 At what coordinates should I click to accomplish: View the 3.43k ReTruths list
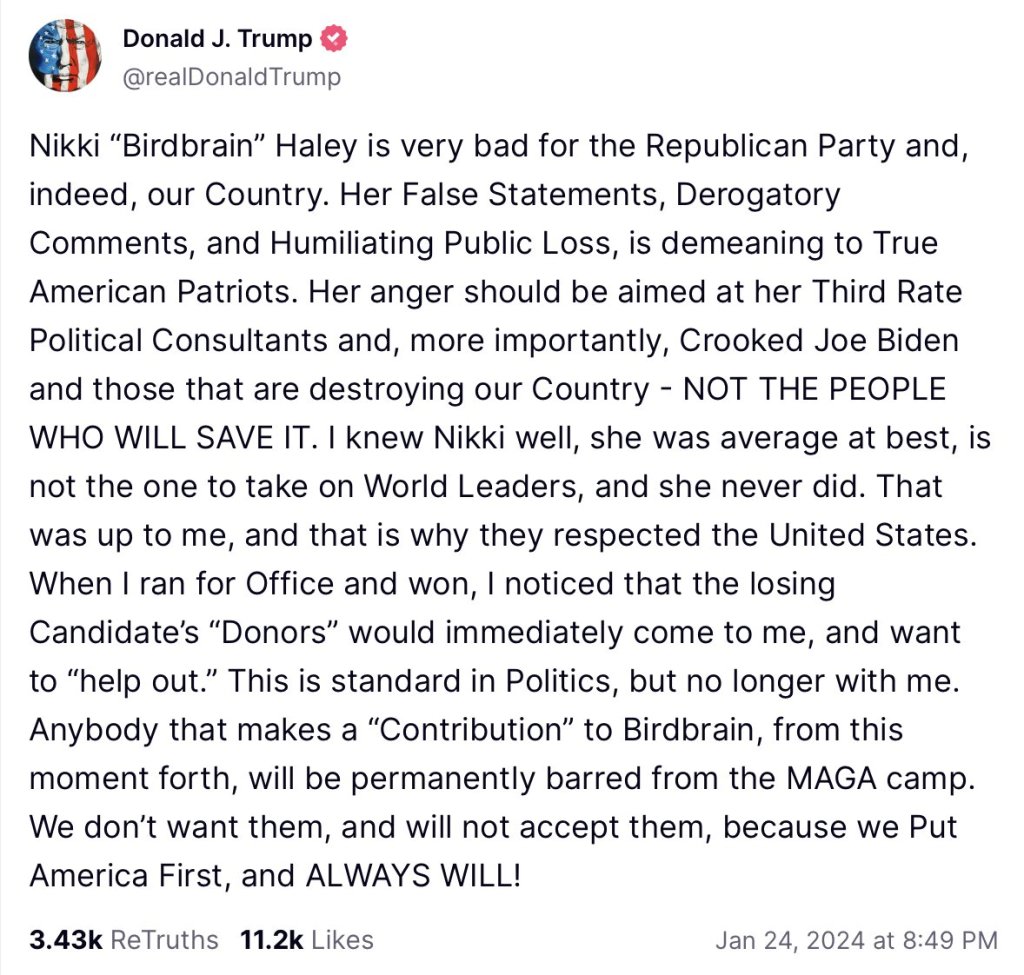pyautogui.click(x=124, y=940)
